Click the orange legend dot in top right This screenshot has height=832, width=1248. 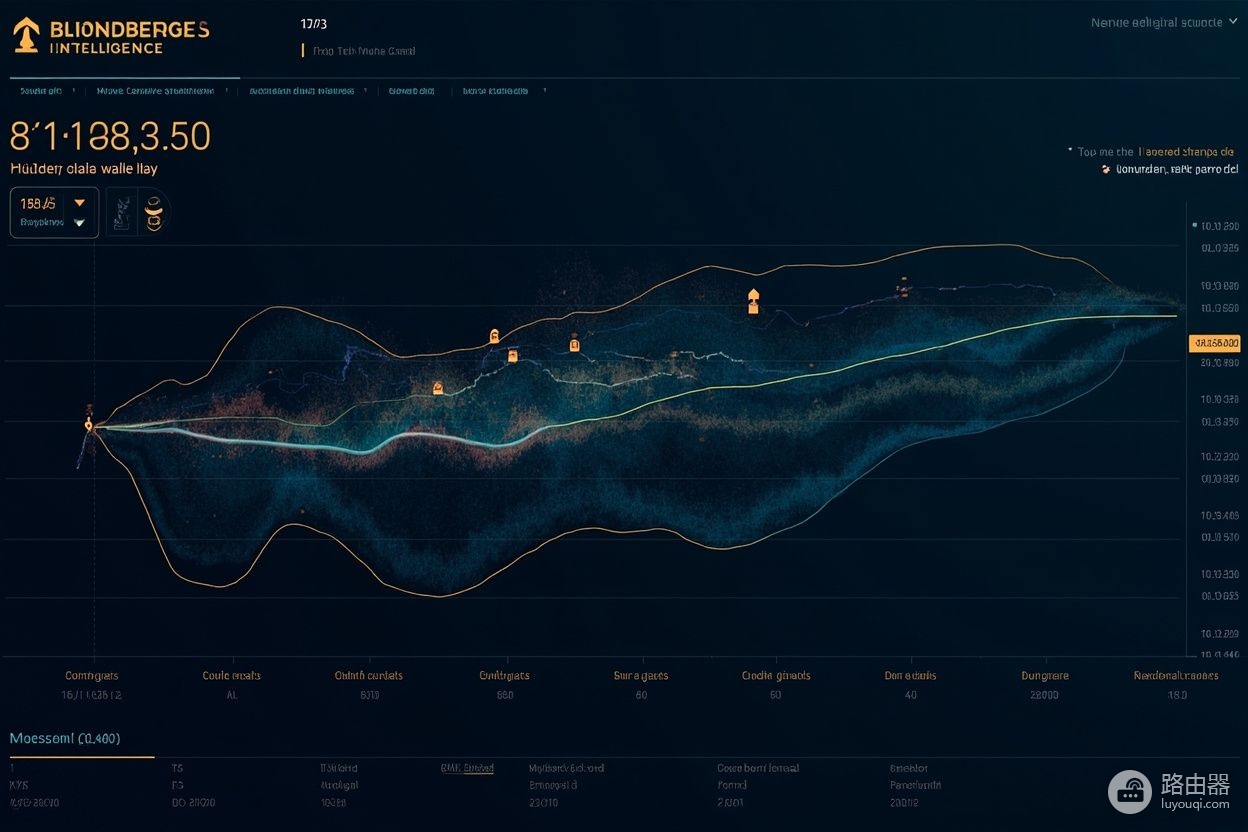click(x=1105, y=170)
